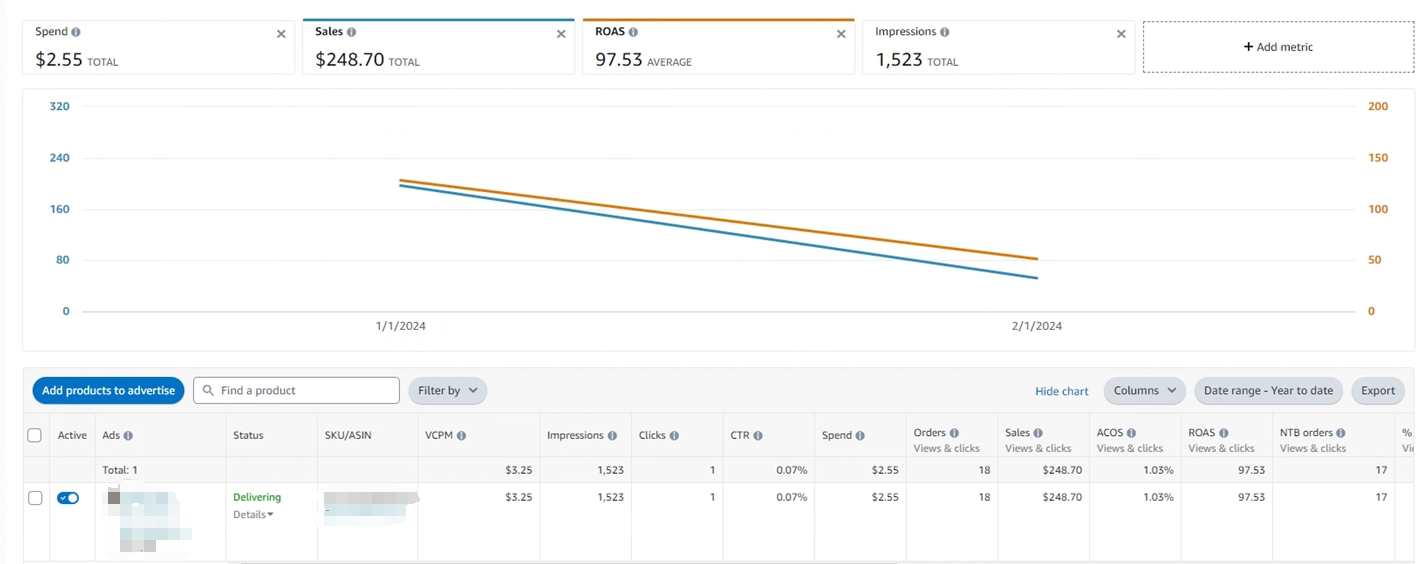This screenshot has height=564, width=1420.
Task: Toggle the Active switch for the ad row
Action: (x=68, y=498)
